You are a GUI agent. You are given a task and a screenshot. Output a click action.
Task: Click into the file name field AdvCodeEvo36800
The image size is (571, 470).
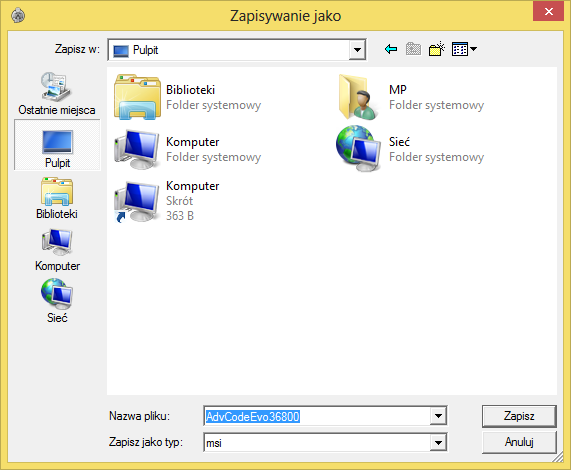[317, 416]
